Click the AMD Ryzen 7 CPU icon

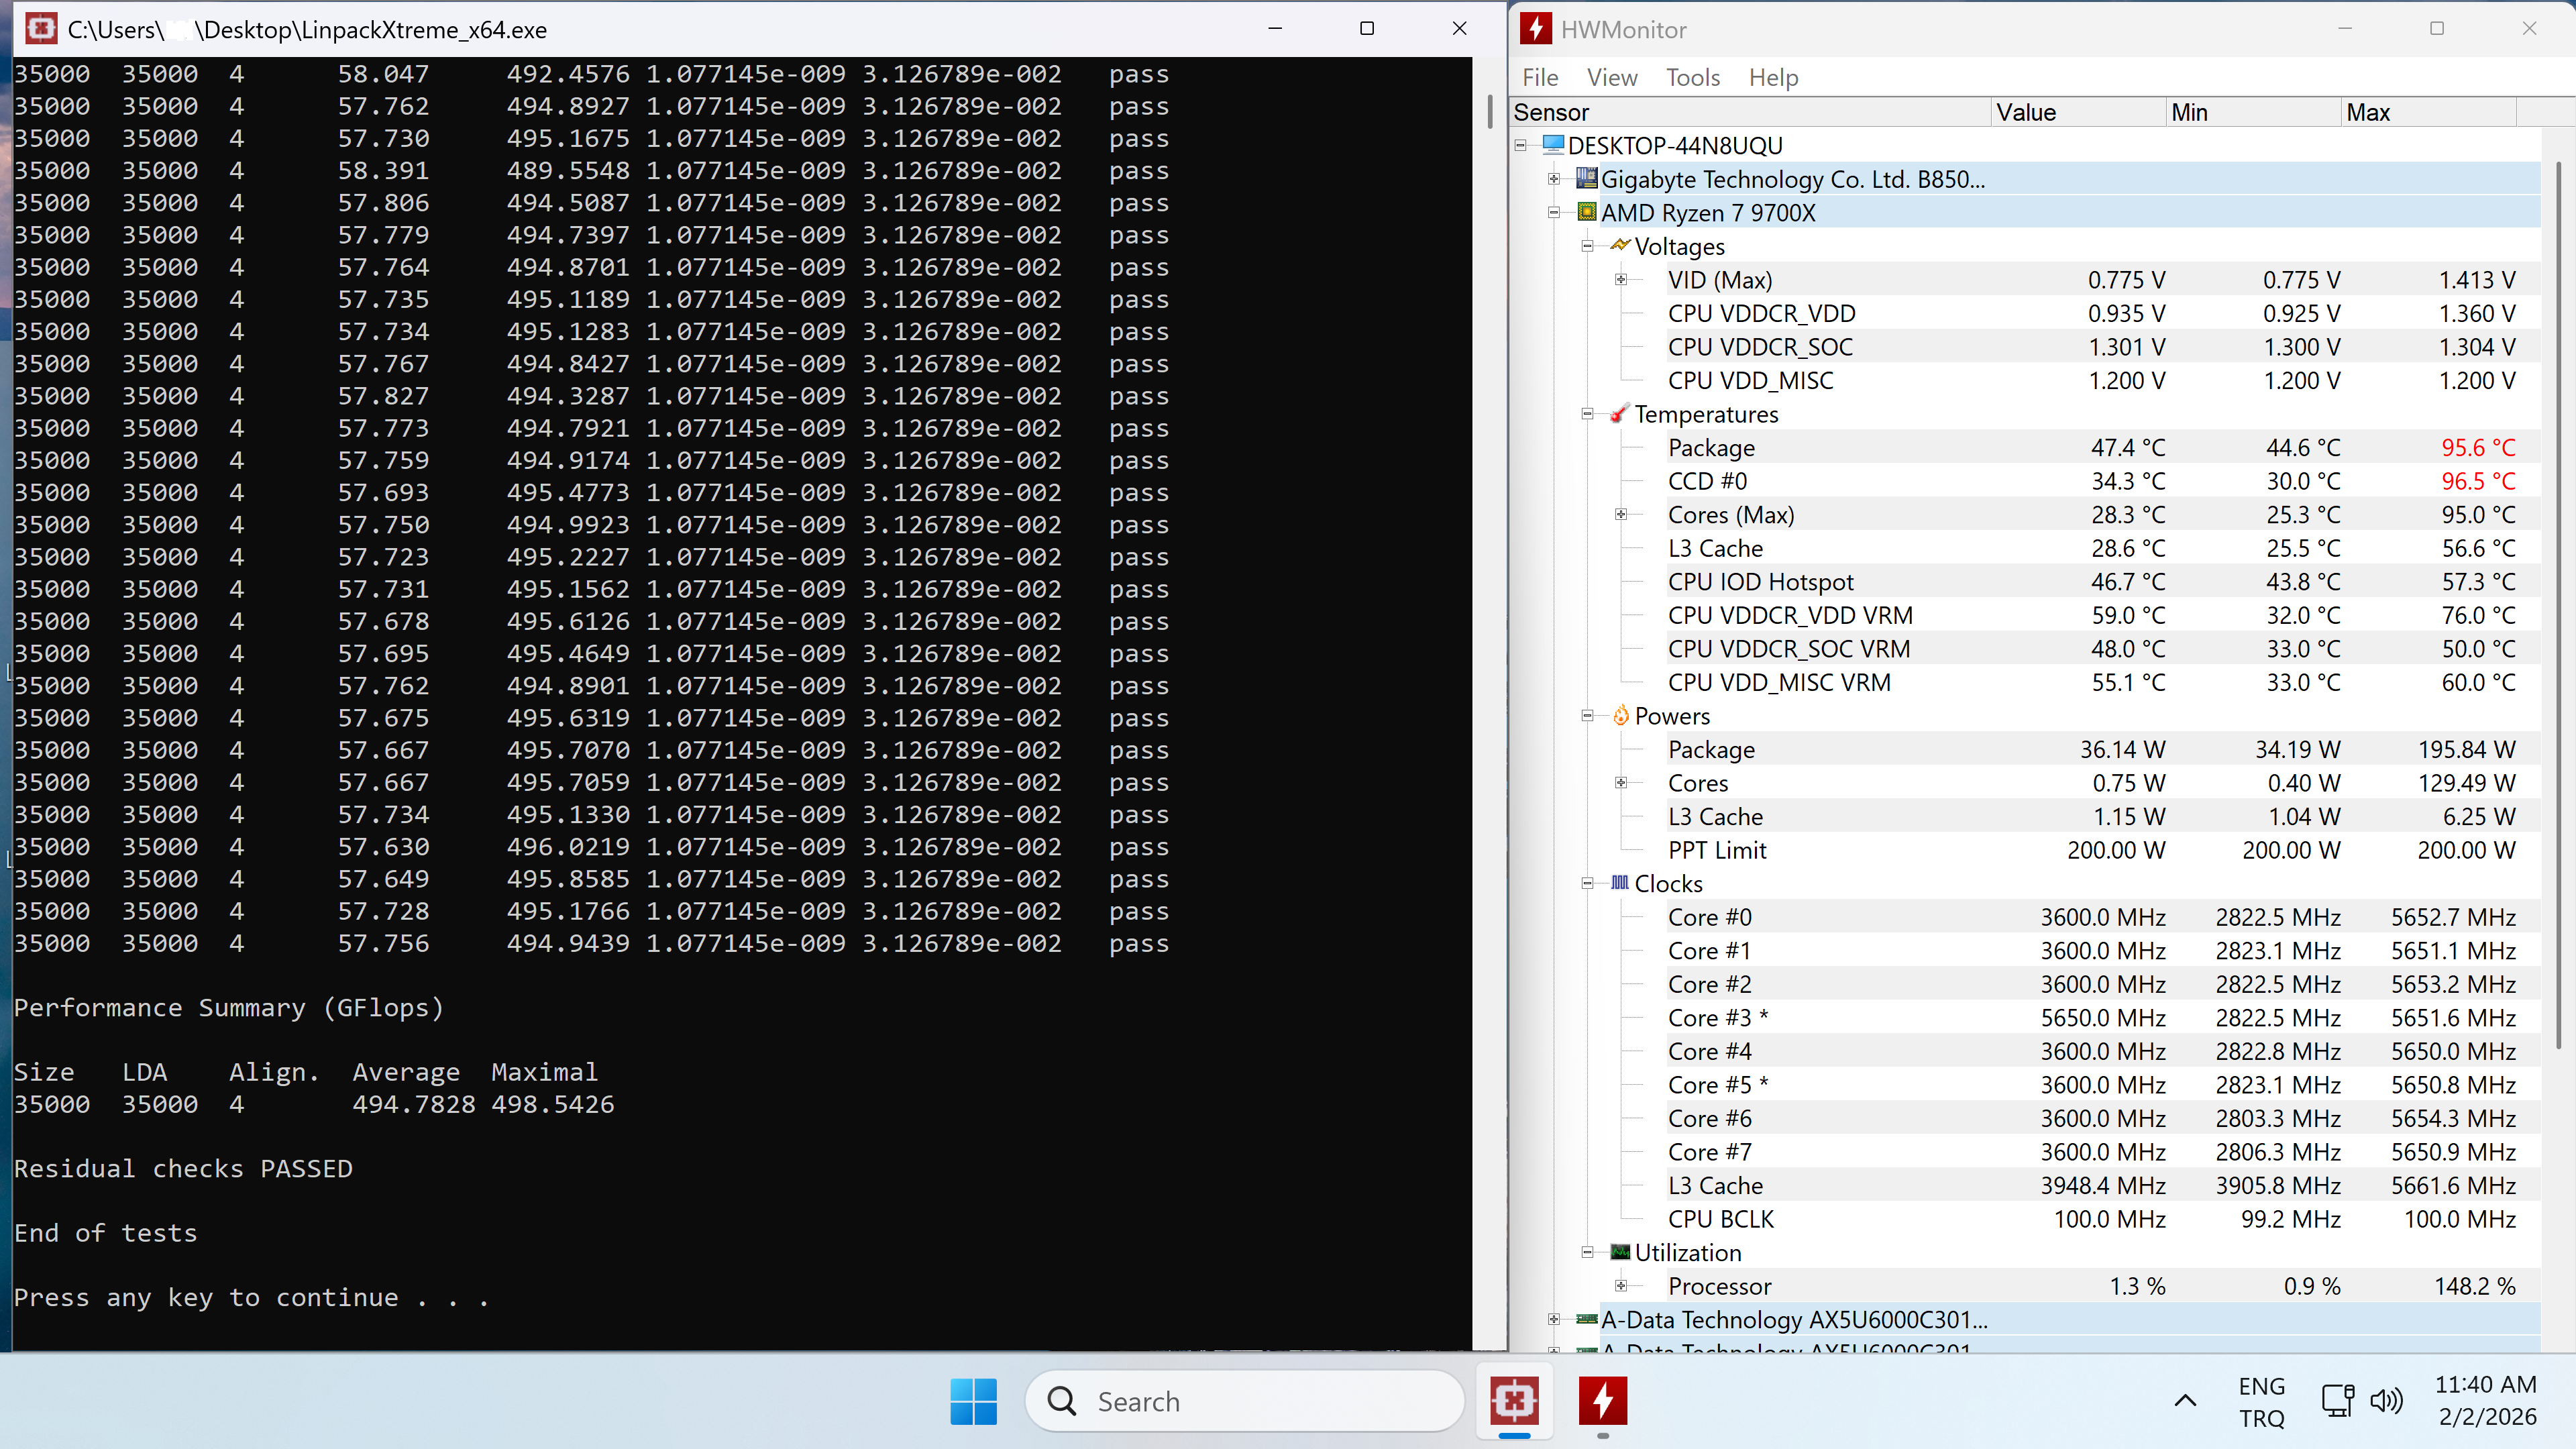(x=1586, y=212)
